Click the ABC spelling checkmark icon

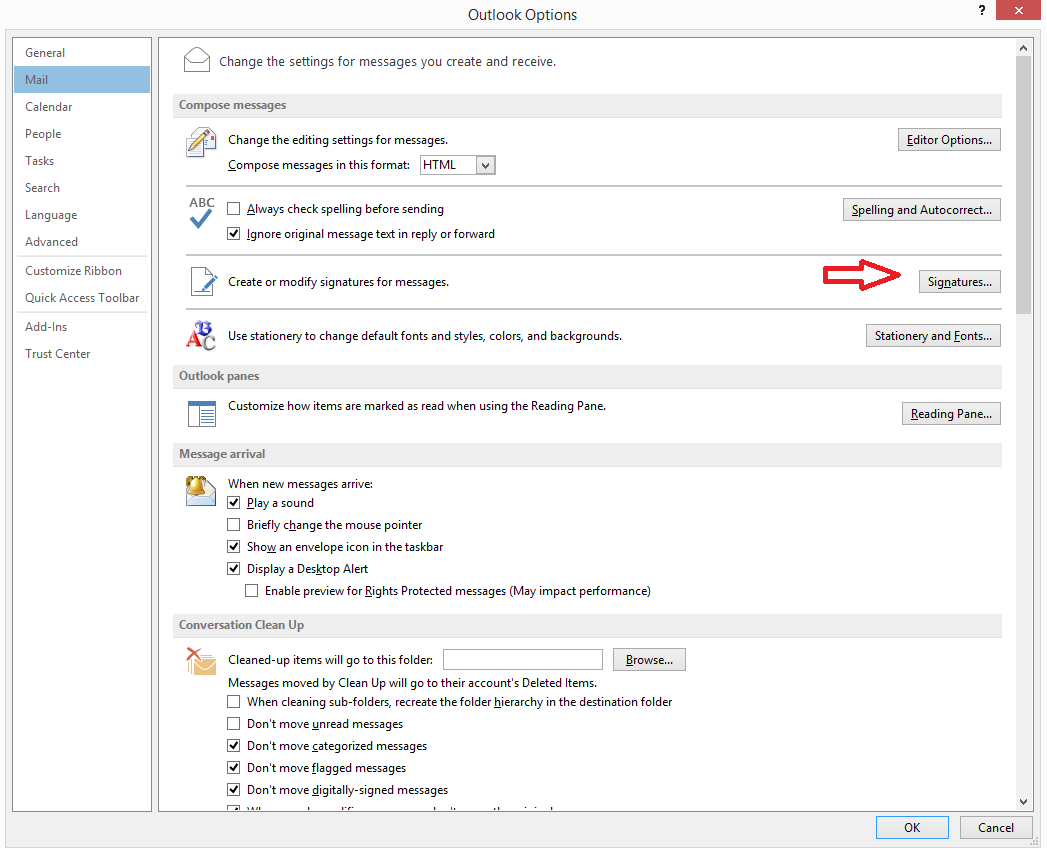[x=201, y=212]
